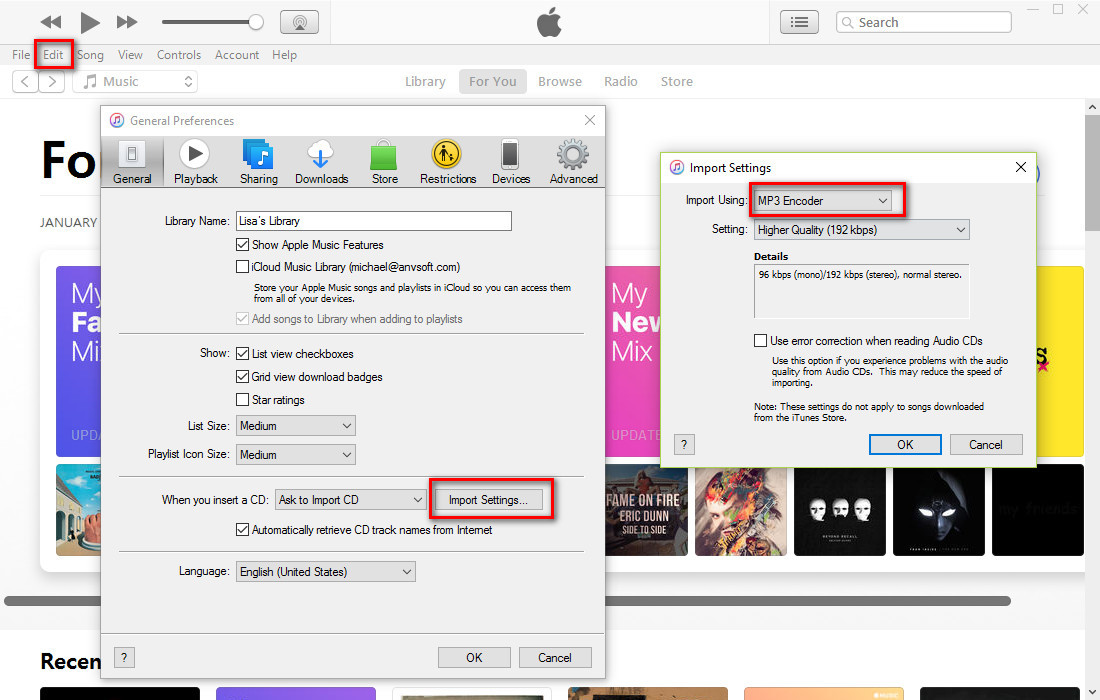
Task: Switch to the Library tab
Action: click(425, 81)
